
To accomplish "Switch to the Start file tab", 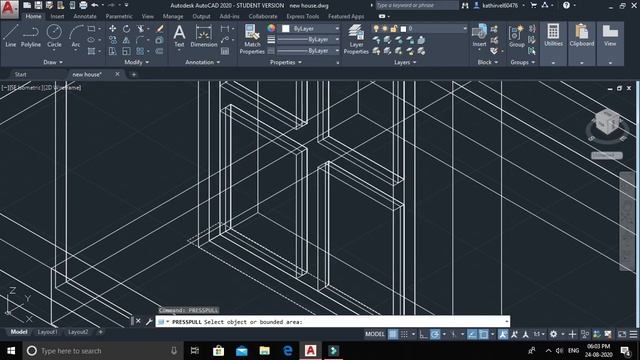I will coord(20,74).
